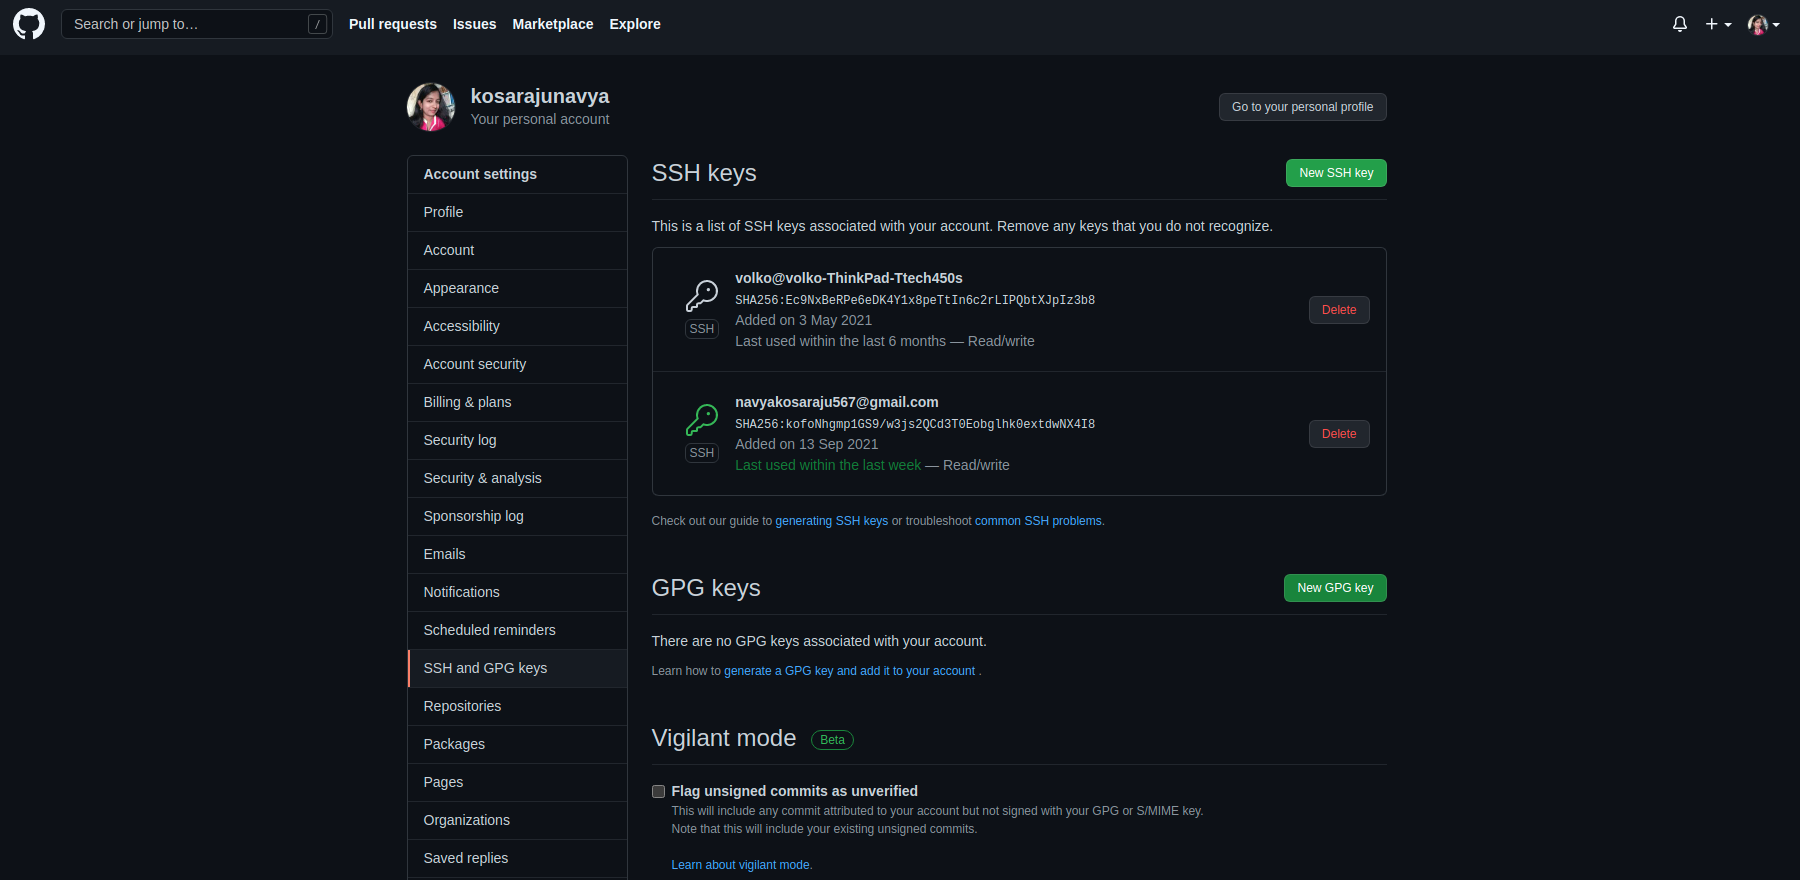Delete the navyakosaraju567@gmail.com key
The width and height of the screenshot is (1800, 880).
(x=1339, y=434)
